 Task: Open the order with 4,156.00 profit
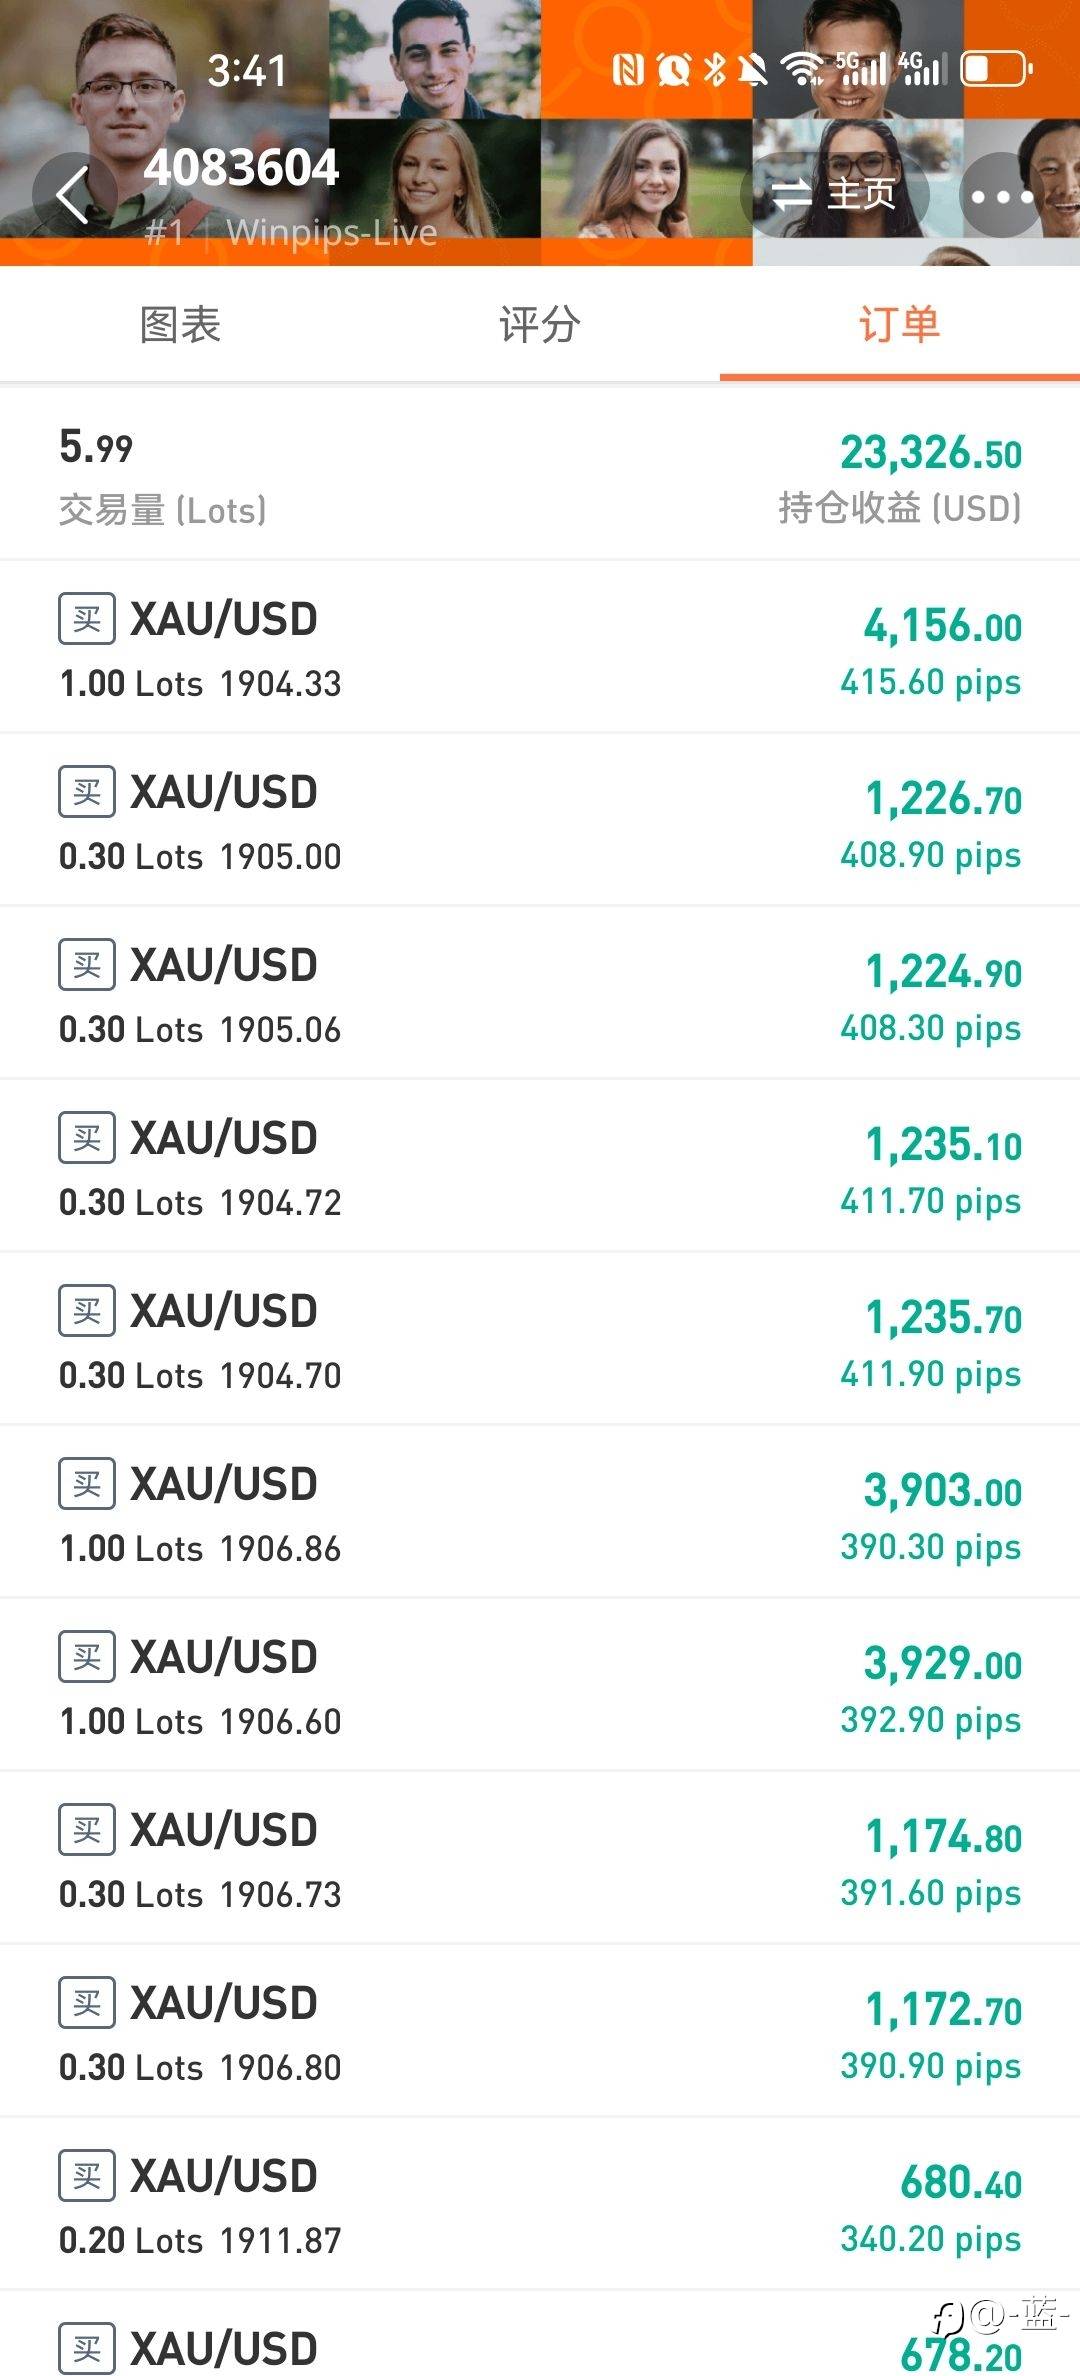(540, 648)
